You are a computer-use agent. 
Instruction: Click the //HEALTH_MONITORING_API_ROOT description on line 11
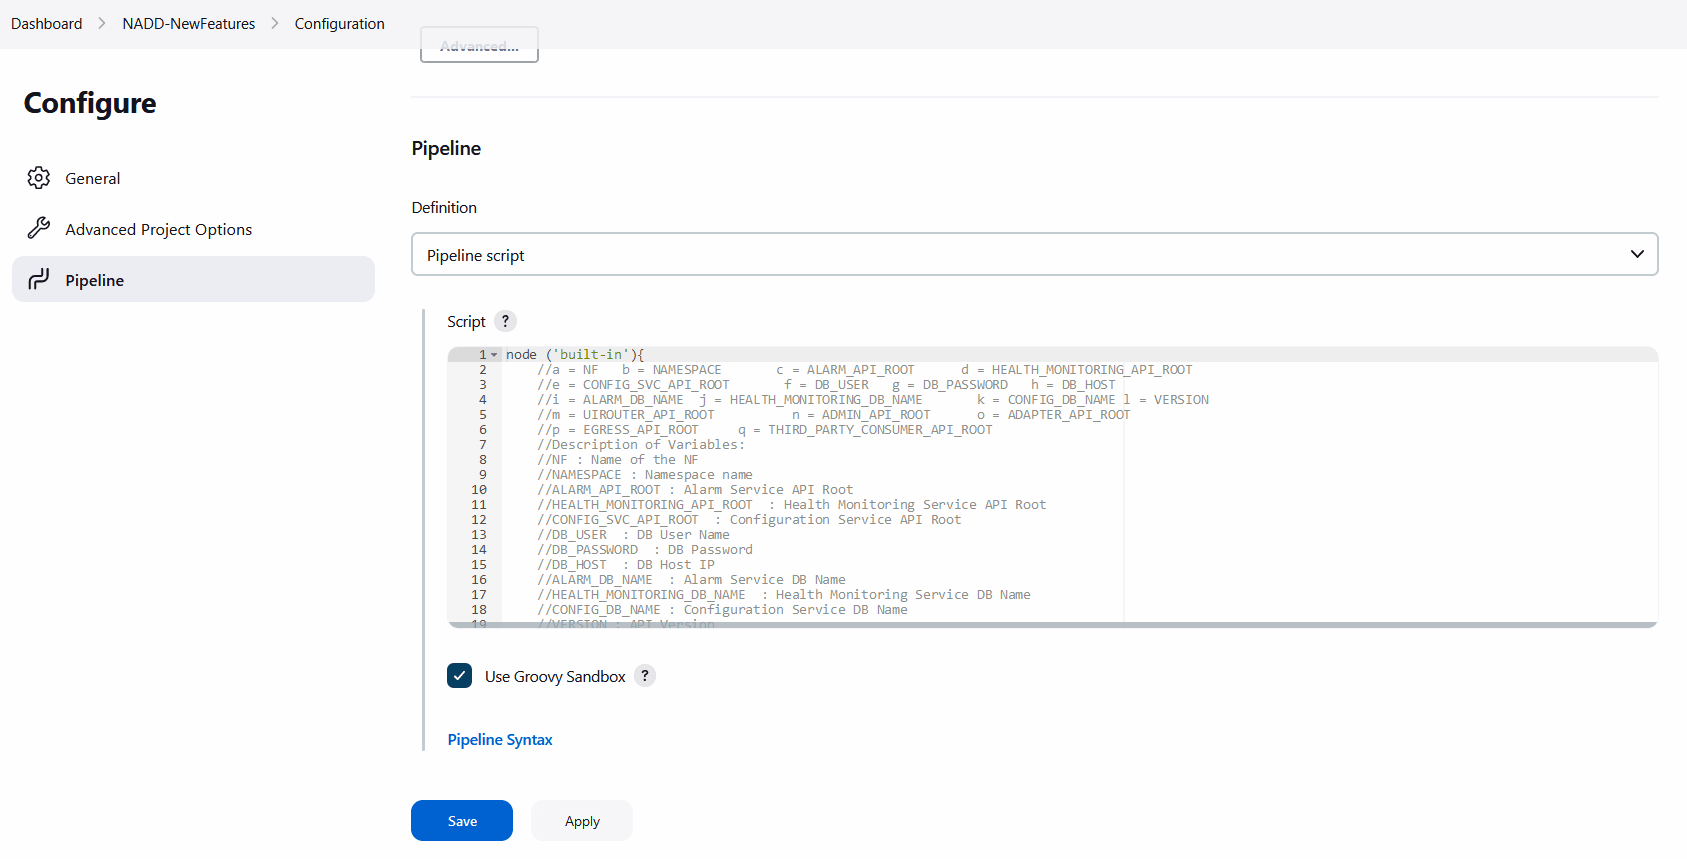click(x=792, y=505)
